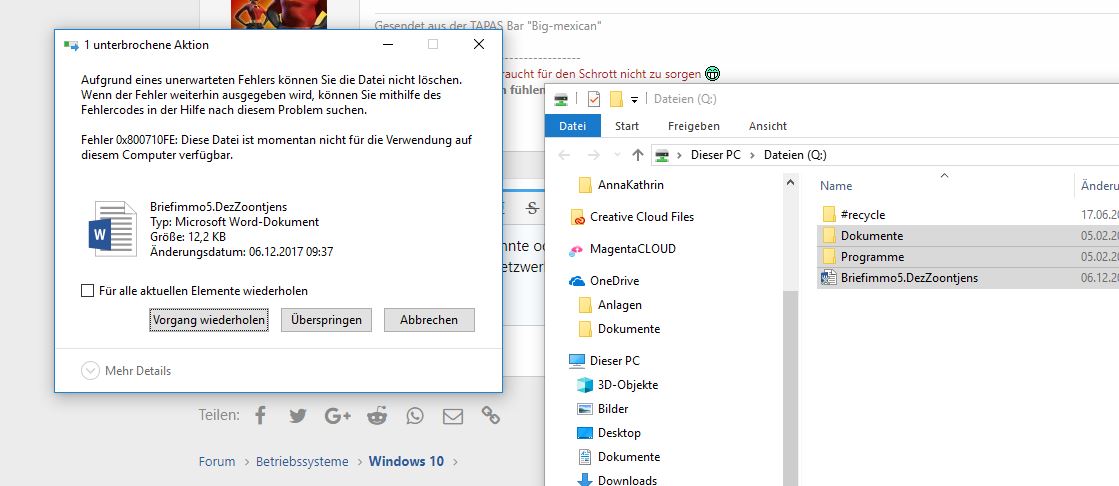
Task: Expand Mehr Details in the dialog
Action: click(x=126, y=370)
